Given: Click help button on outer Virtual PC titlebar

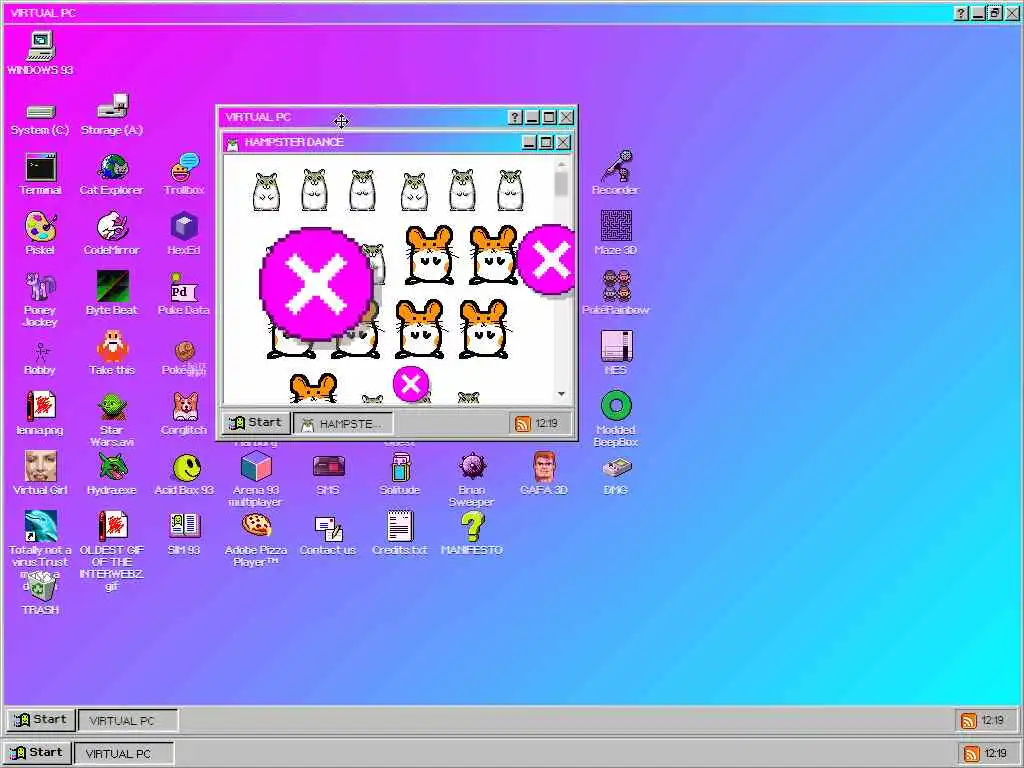Looking at the screenshot, I should (x=961, y=13).
